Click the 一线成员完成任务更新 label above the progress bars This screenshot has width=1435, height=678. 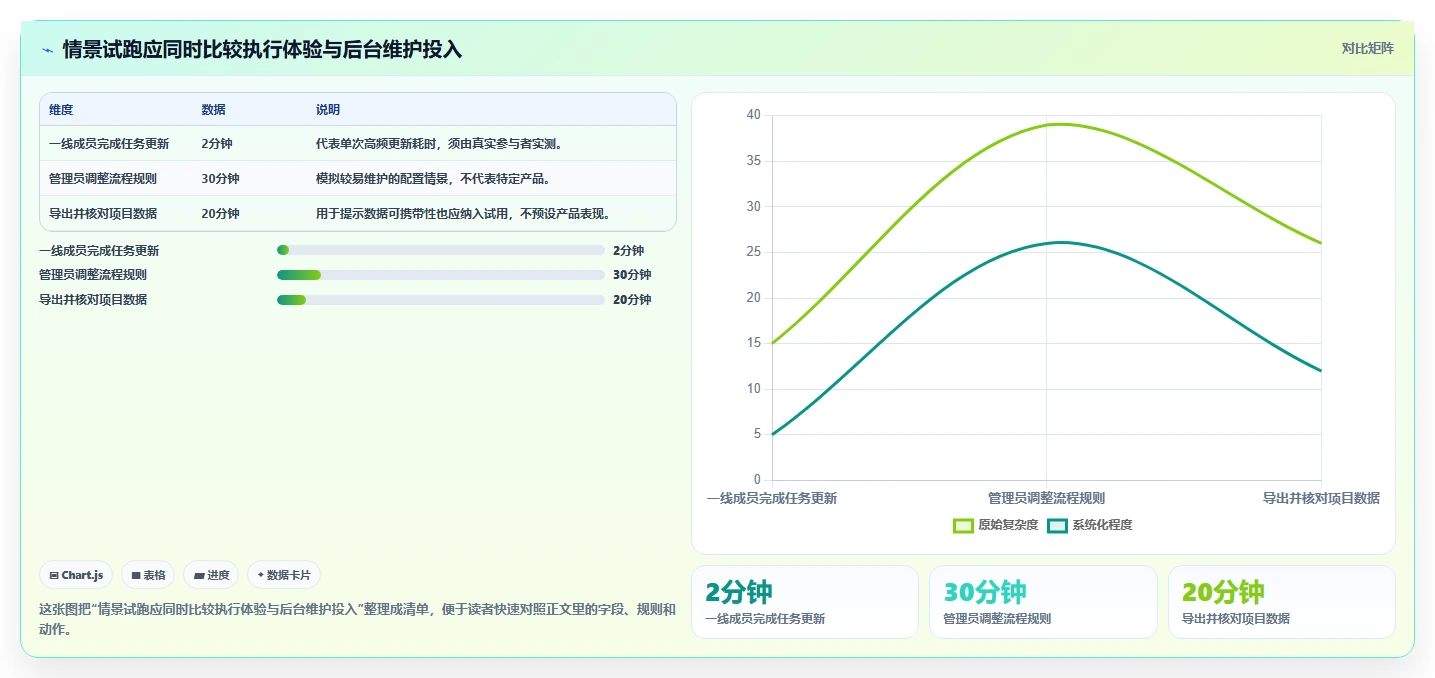click(99, 251)
